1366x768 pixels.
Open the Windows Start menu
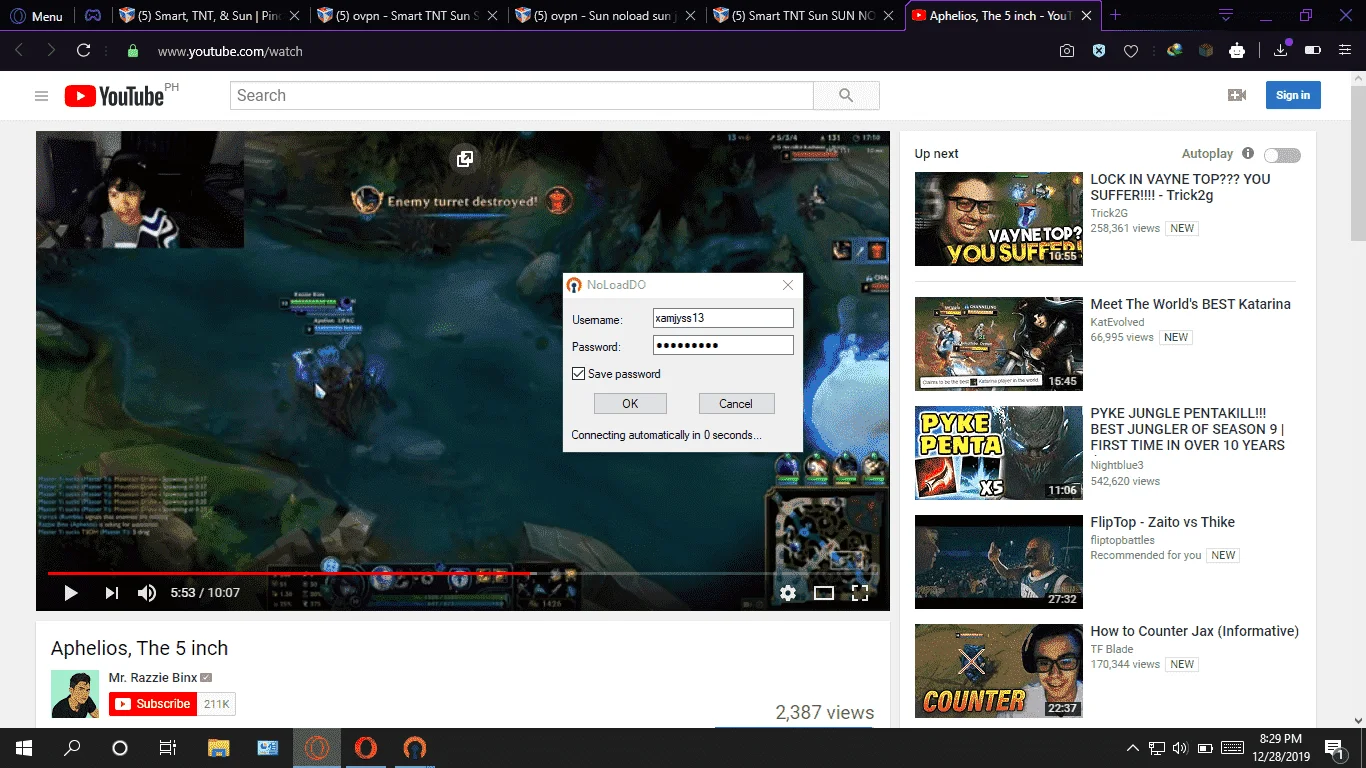pyautogui.click(x=24, y=748)
